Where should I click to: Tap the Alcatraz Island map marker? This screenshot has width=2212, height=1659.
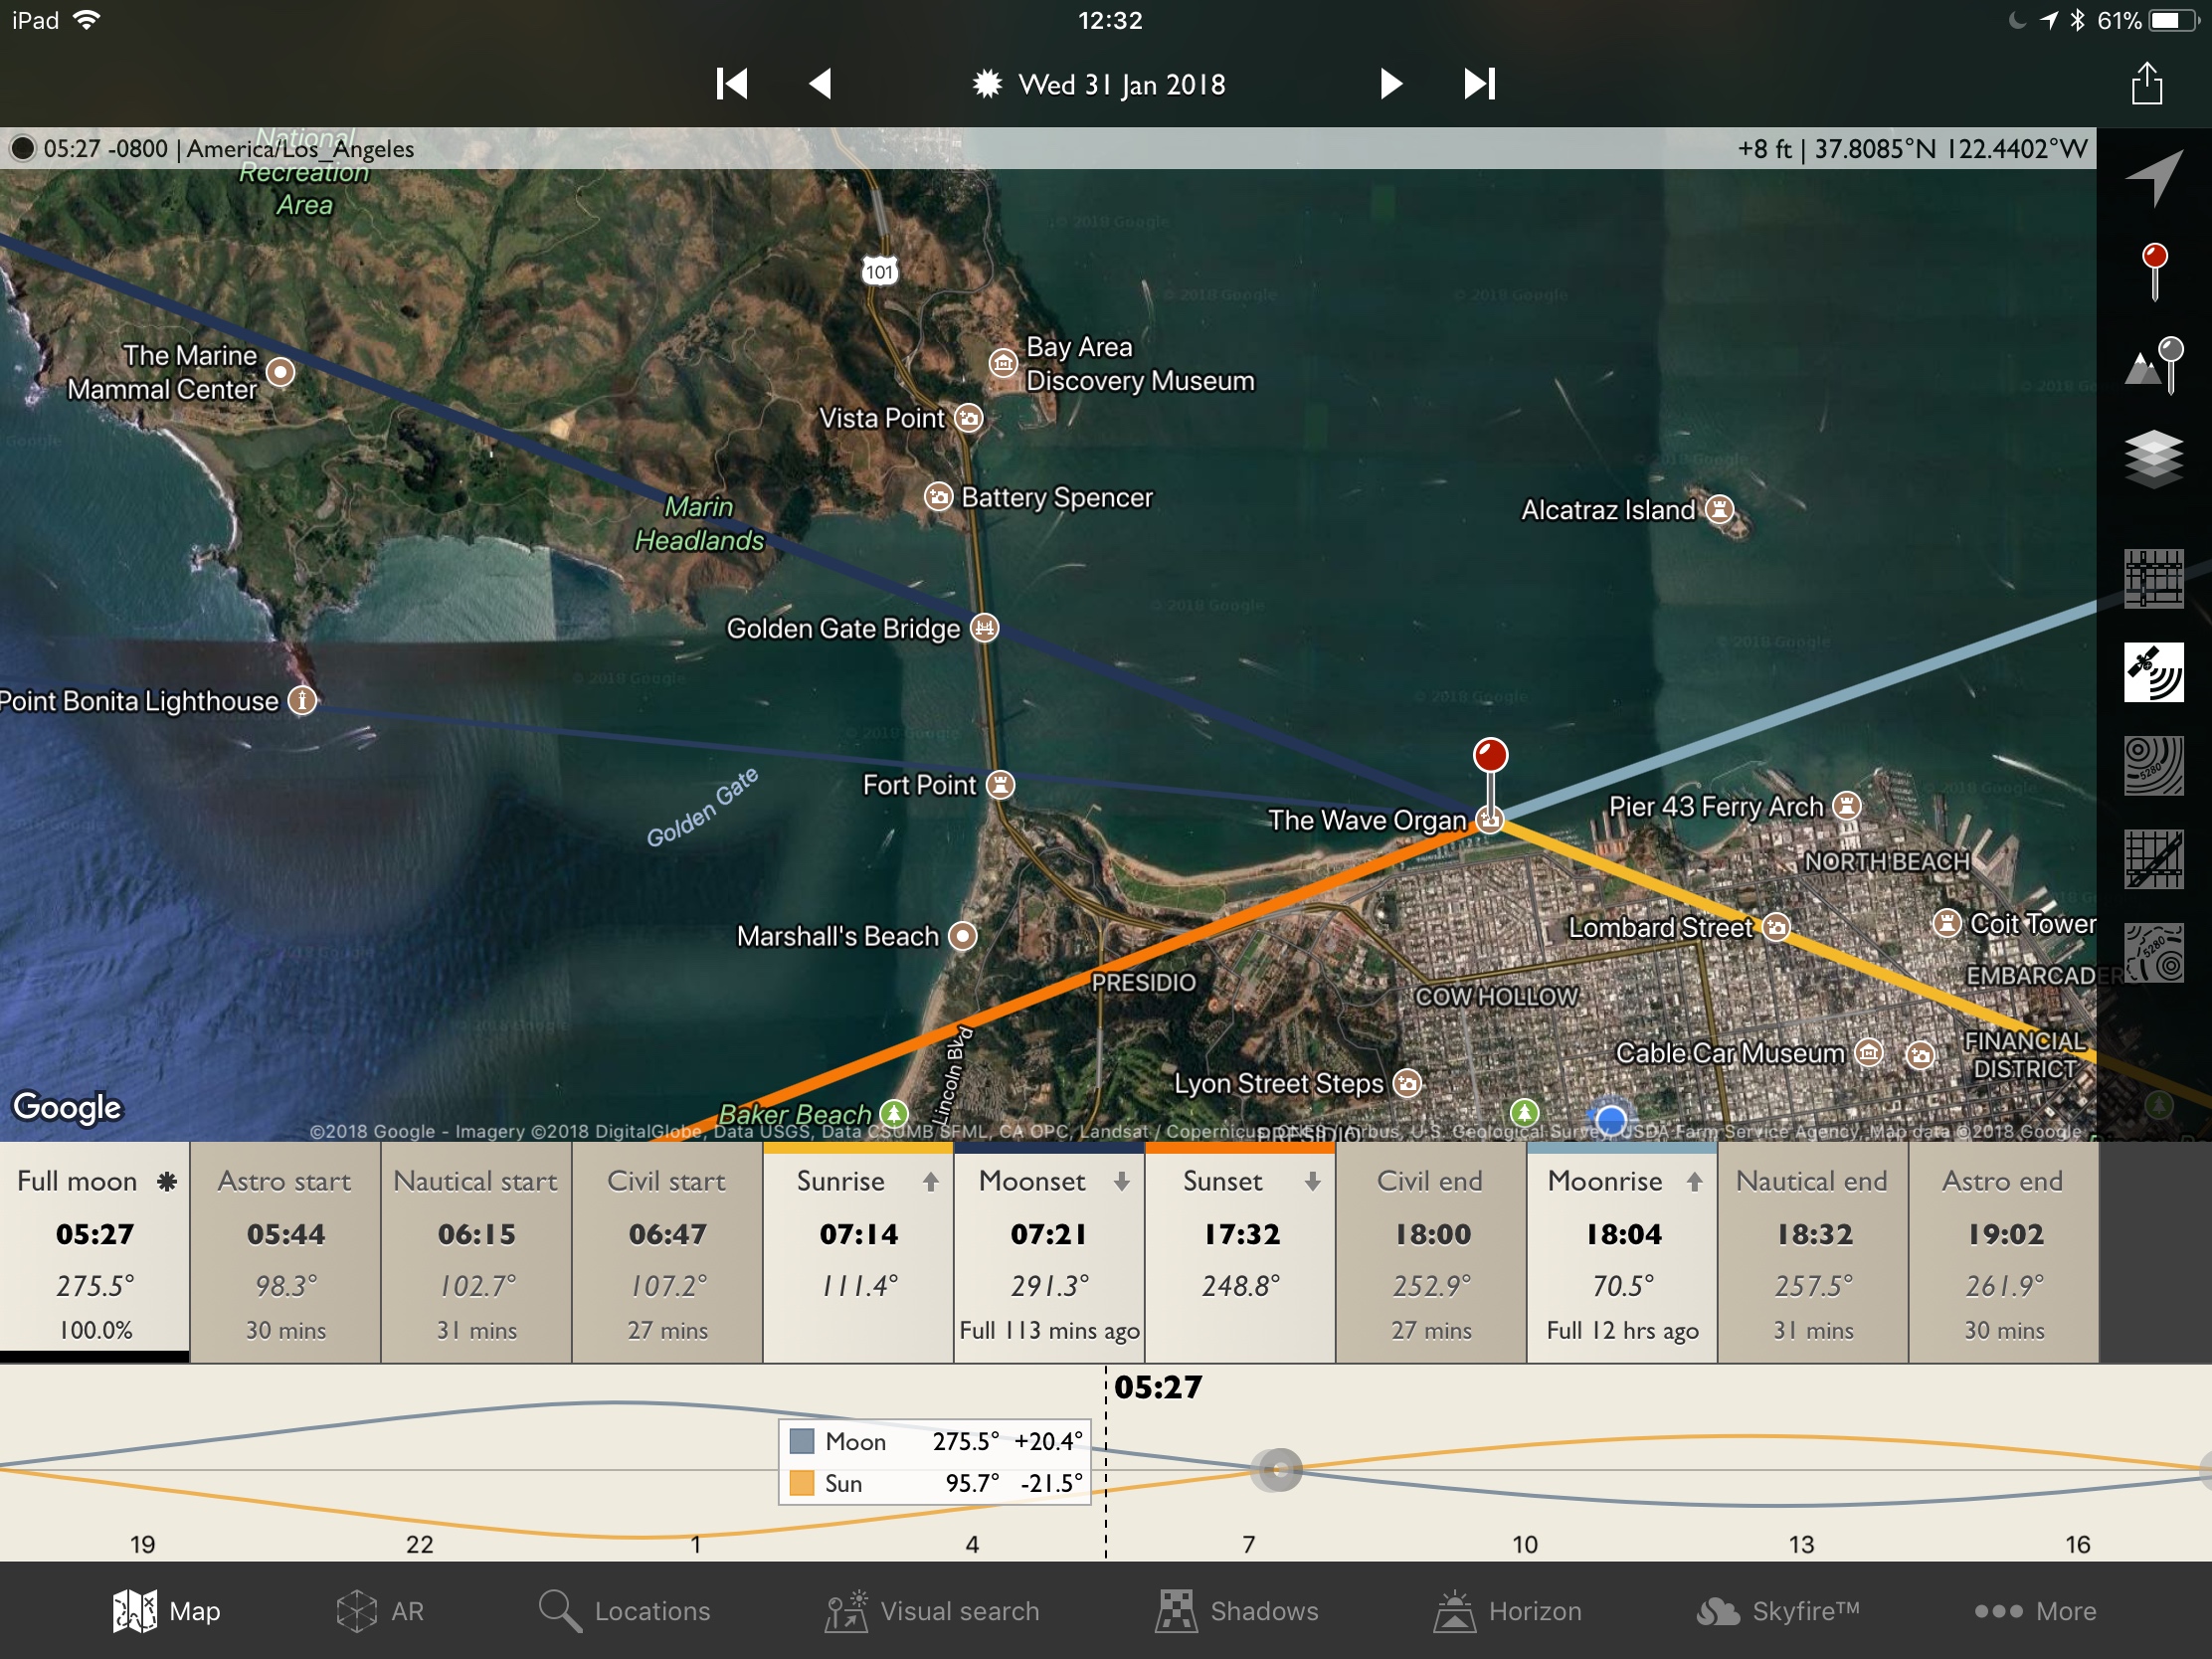pos(1719,509)
